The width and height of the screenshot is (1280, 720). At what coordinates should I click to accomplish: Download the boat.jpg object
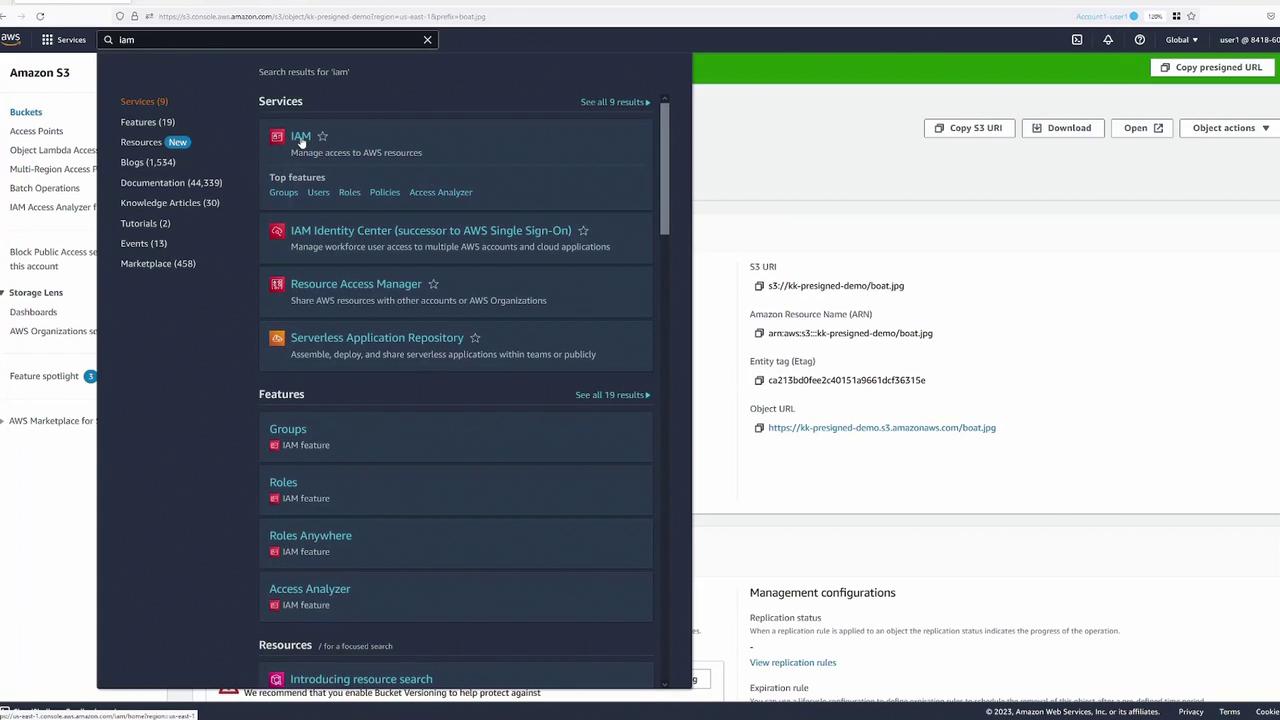[x=1061, y=128]
